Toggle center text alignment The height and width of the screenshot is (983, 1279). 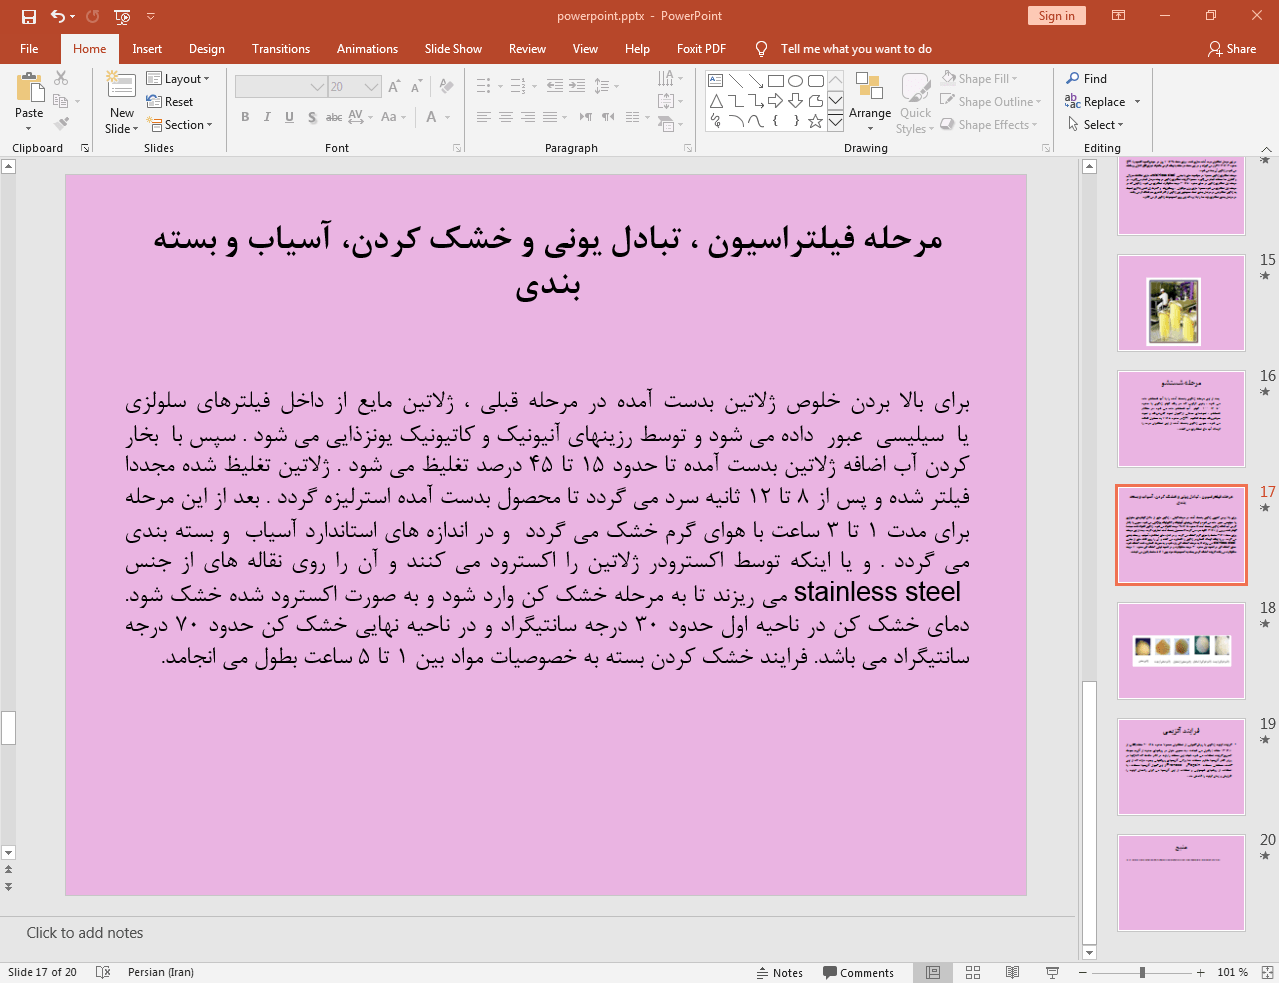coord(506,117)
